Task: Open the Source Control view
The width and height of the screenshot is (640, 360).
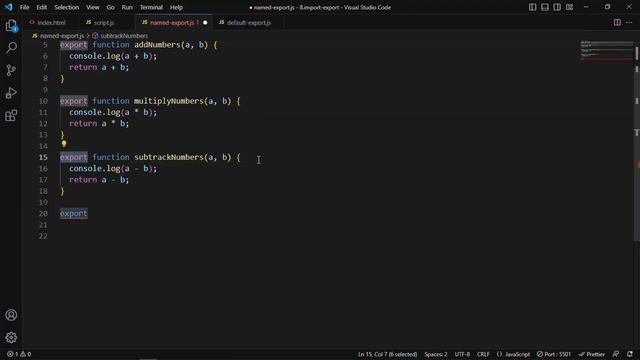Action: click(x=11, y=70)
